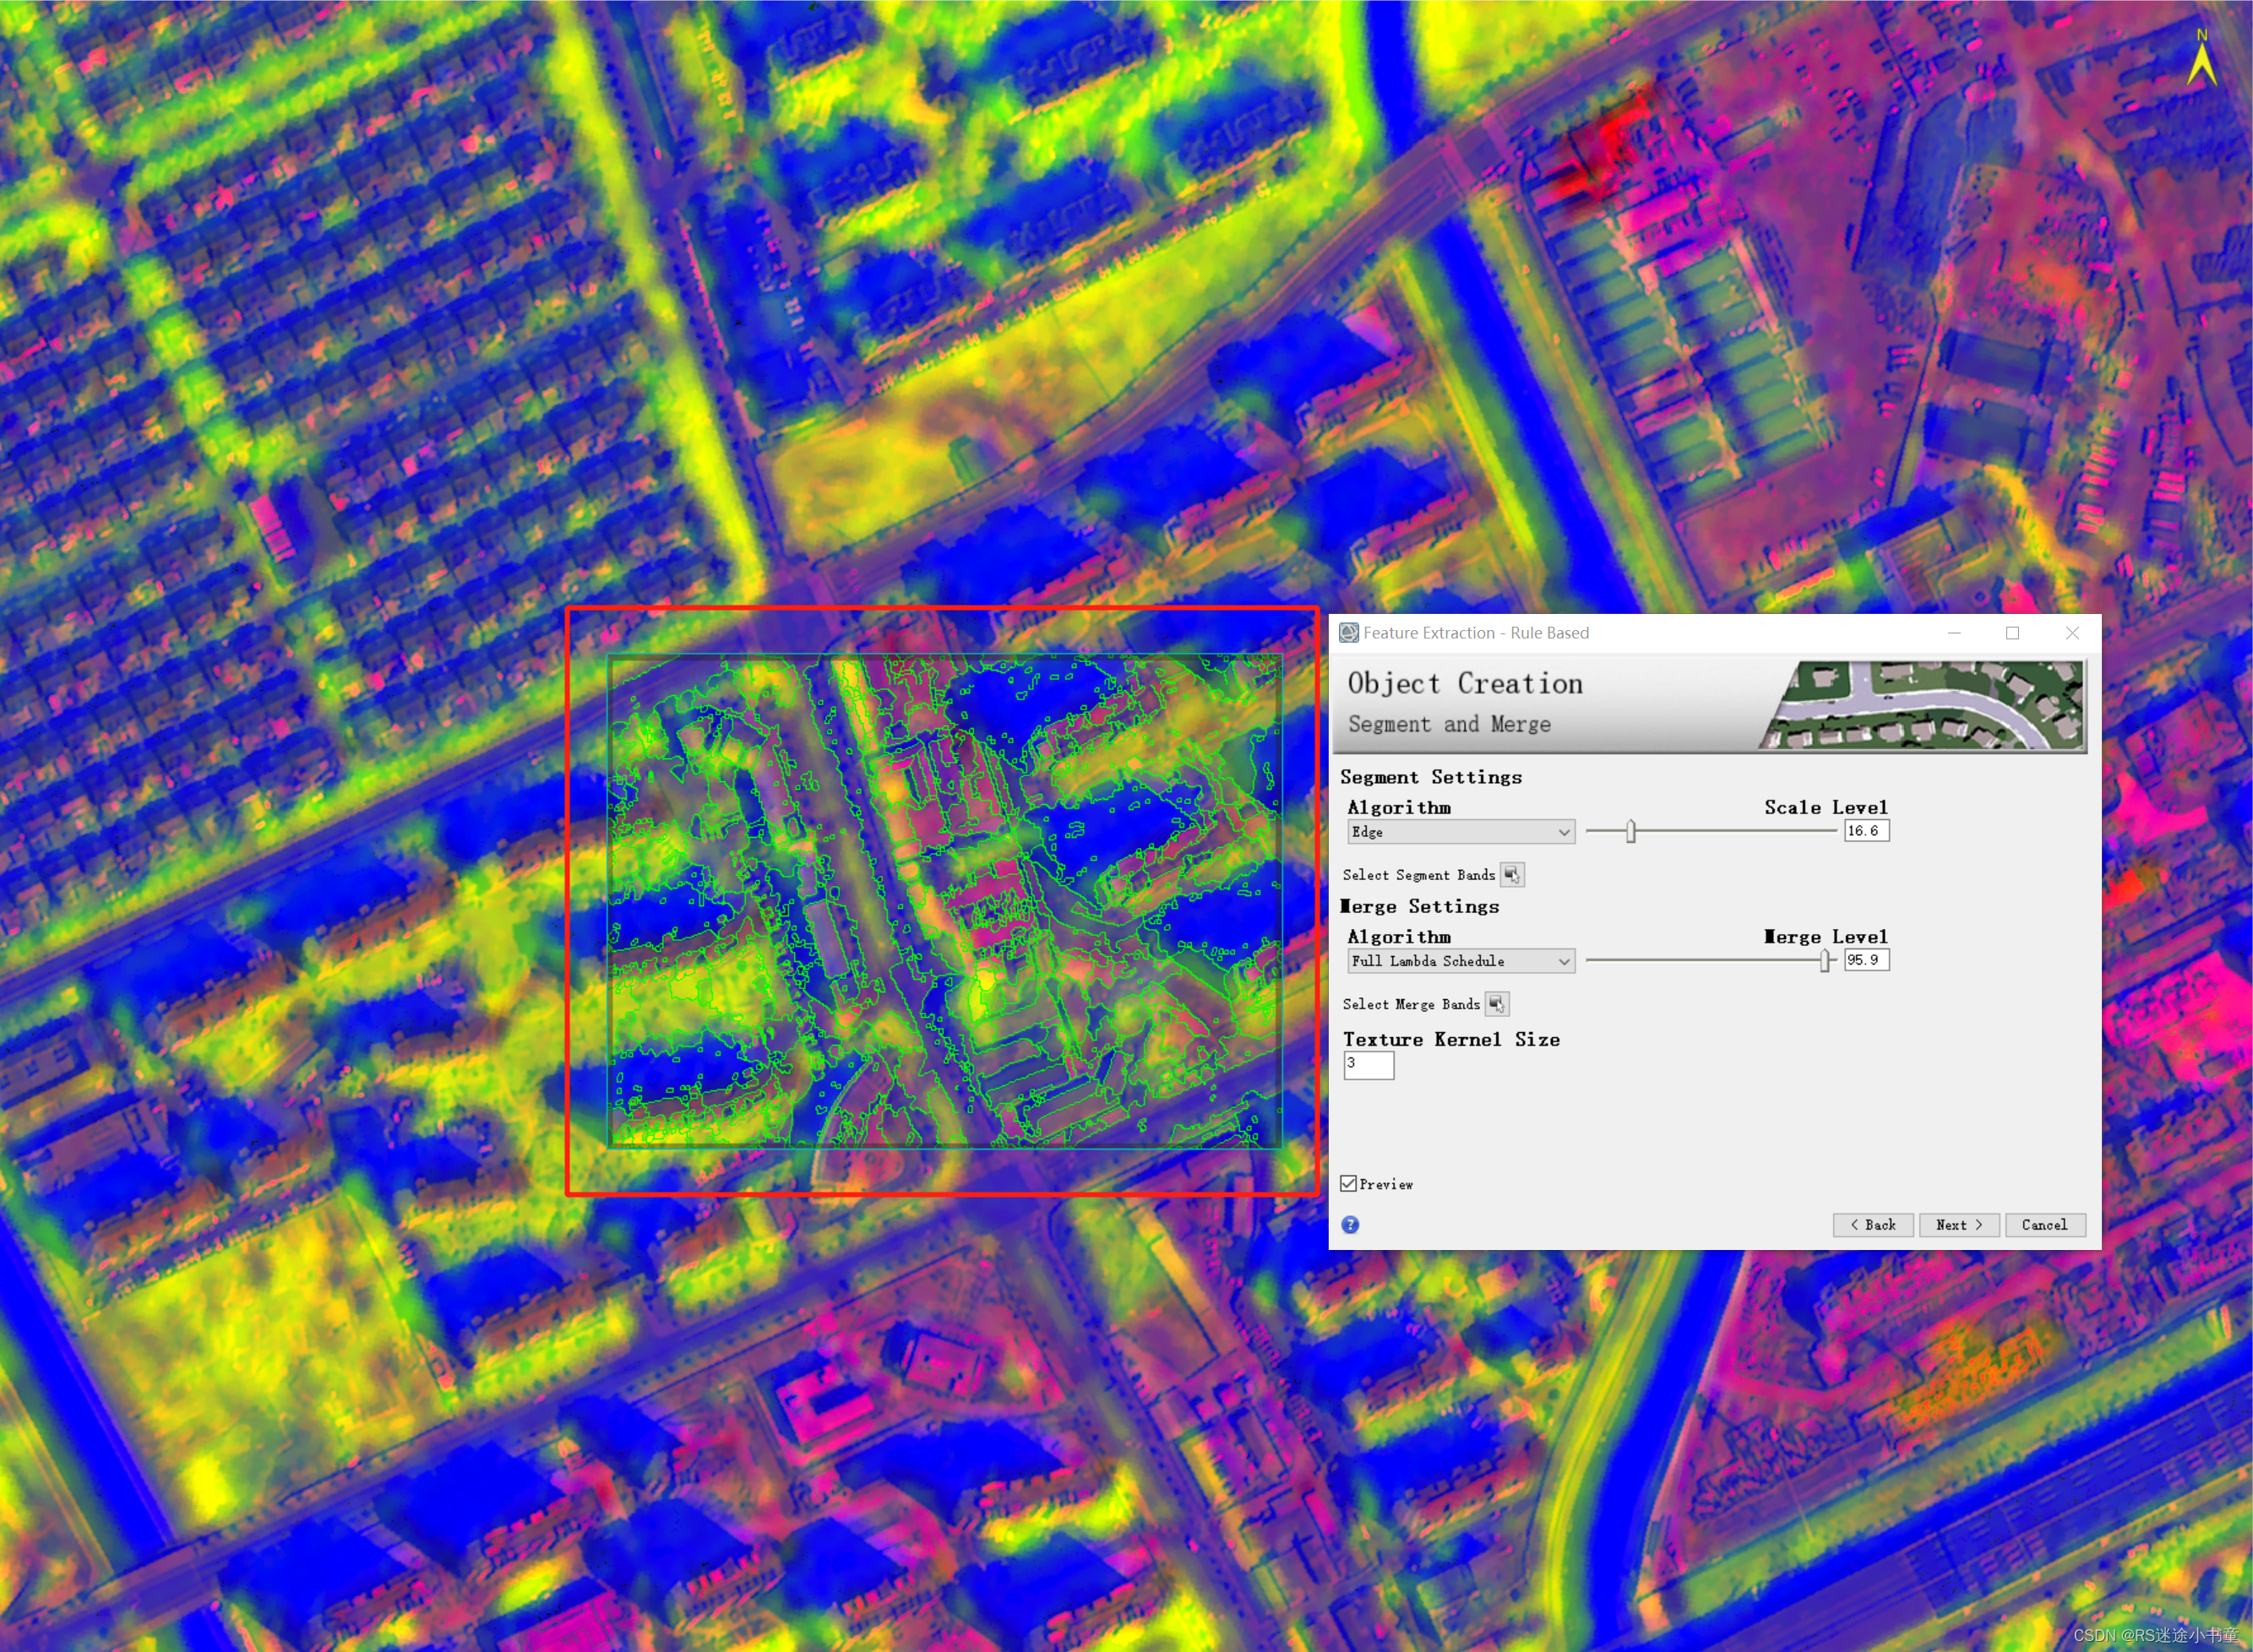Click the Select Segment Bands icon button
Image resolution: width=2253 pixels, height=1652 pixels.
[x=1512, y=875]
